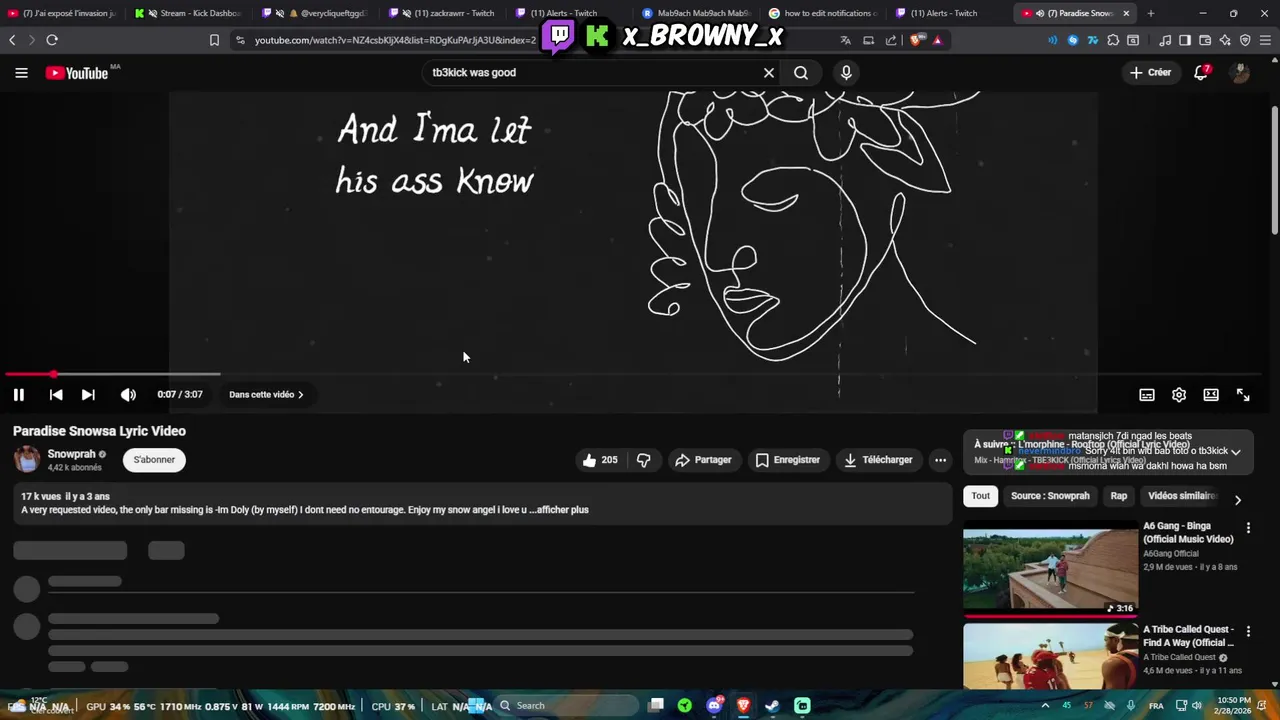This screenshot has height=720, width=1280.
Task: Start voice search with microphone icon
Action: (846, 73)
